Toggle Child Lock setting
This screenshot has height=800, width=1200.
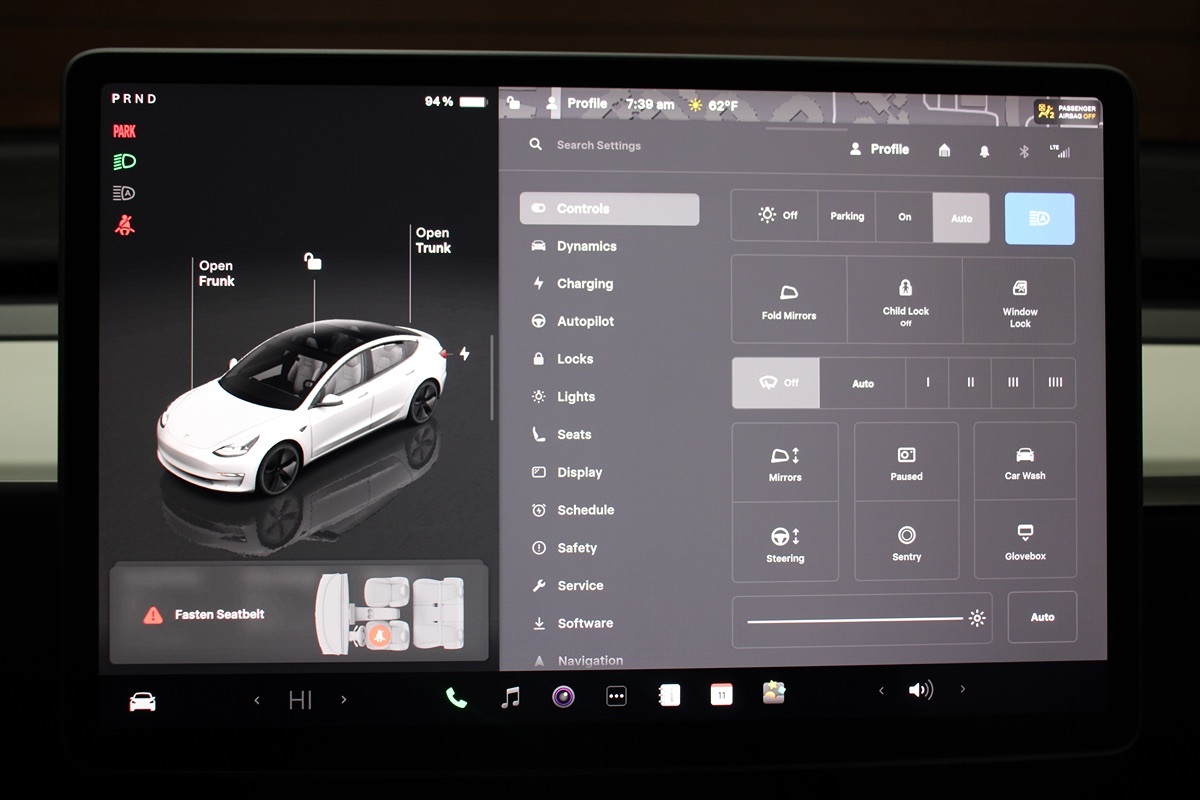[x=905, y=301]
